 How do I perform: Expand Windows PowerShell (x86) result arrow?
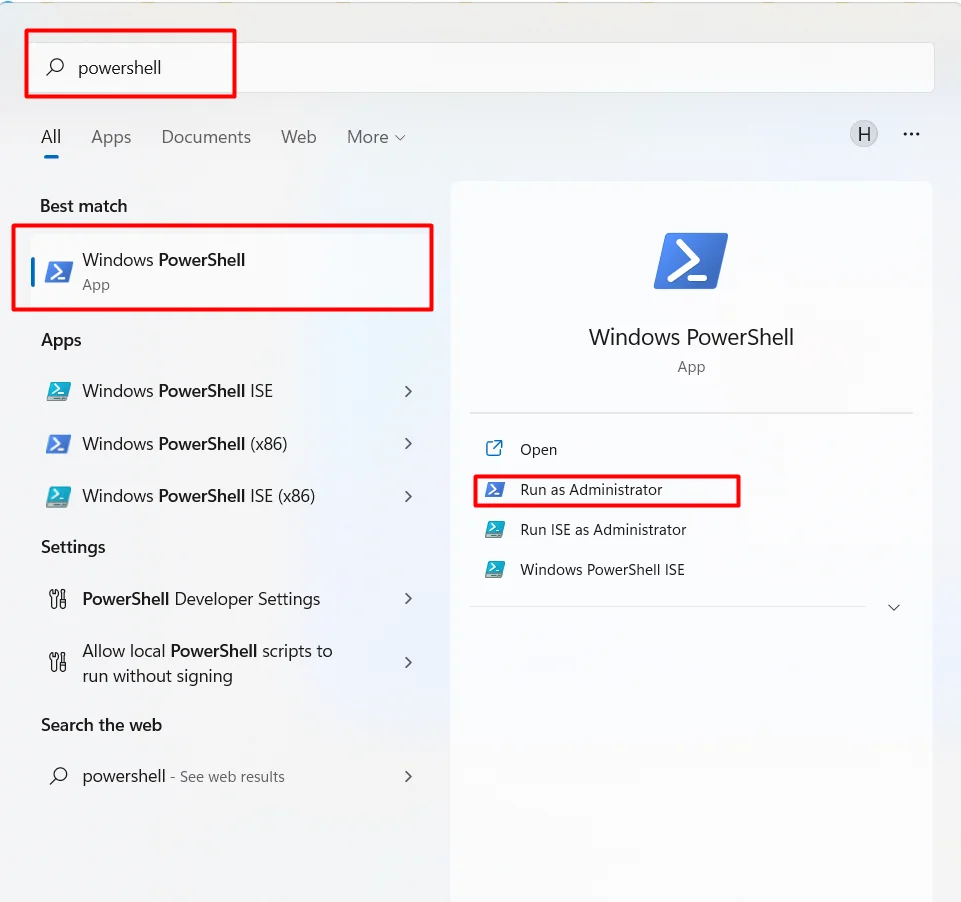click(408, 444)
